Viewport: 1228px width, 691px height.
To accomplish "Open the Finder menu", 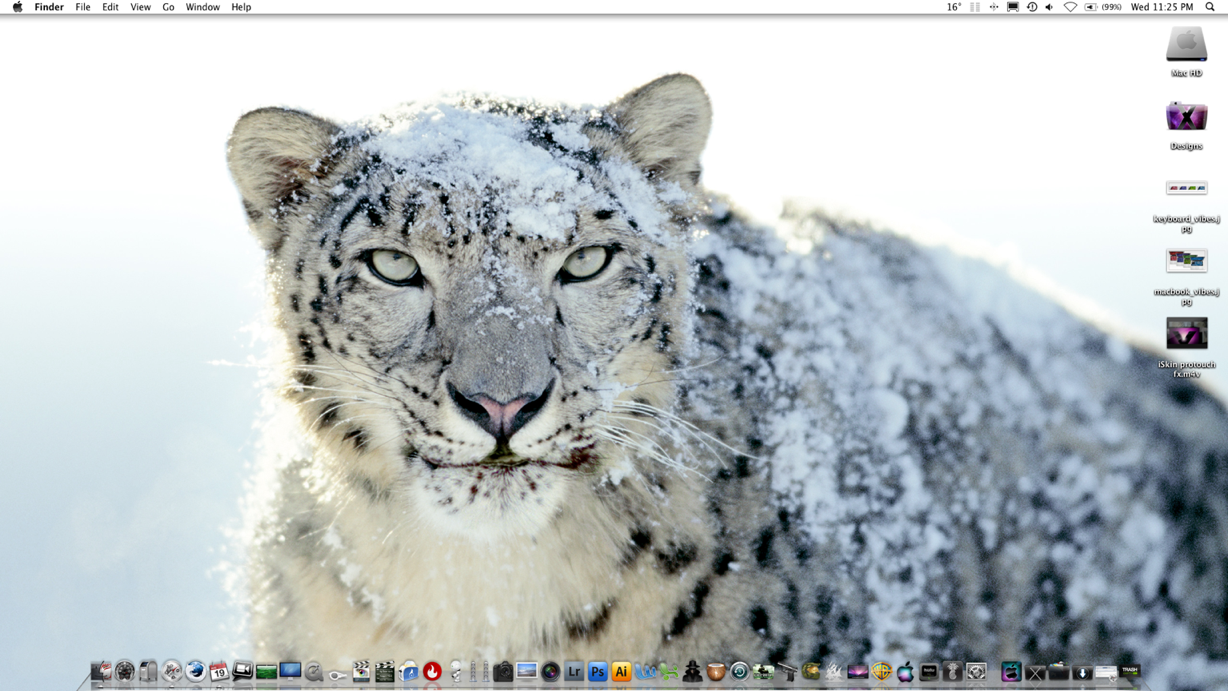I will coord(49,7).
